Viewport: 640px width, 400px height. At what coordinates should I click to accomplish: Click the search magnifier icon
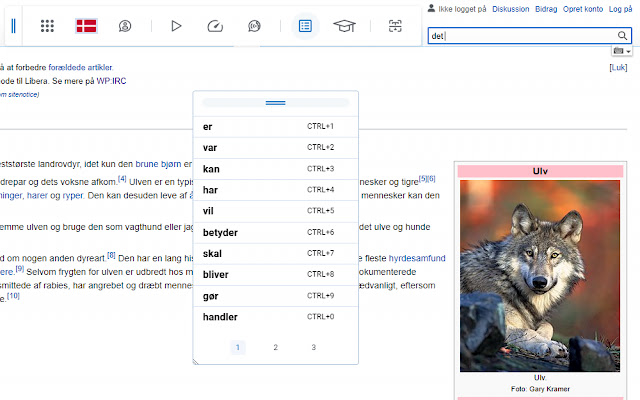622,36
